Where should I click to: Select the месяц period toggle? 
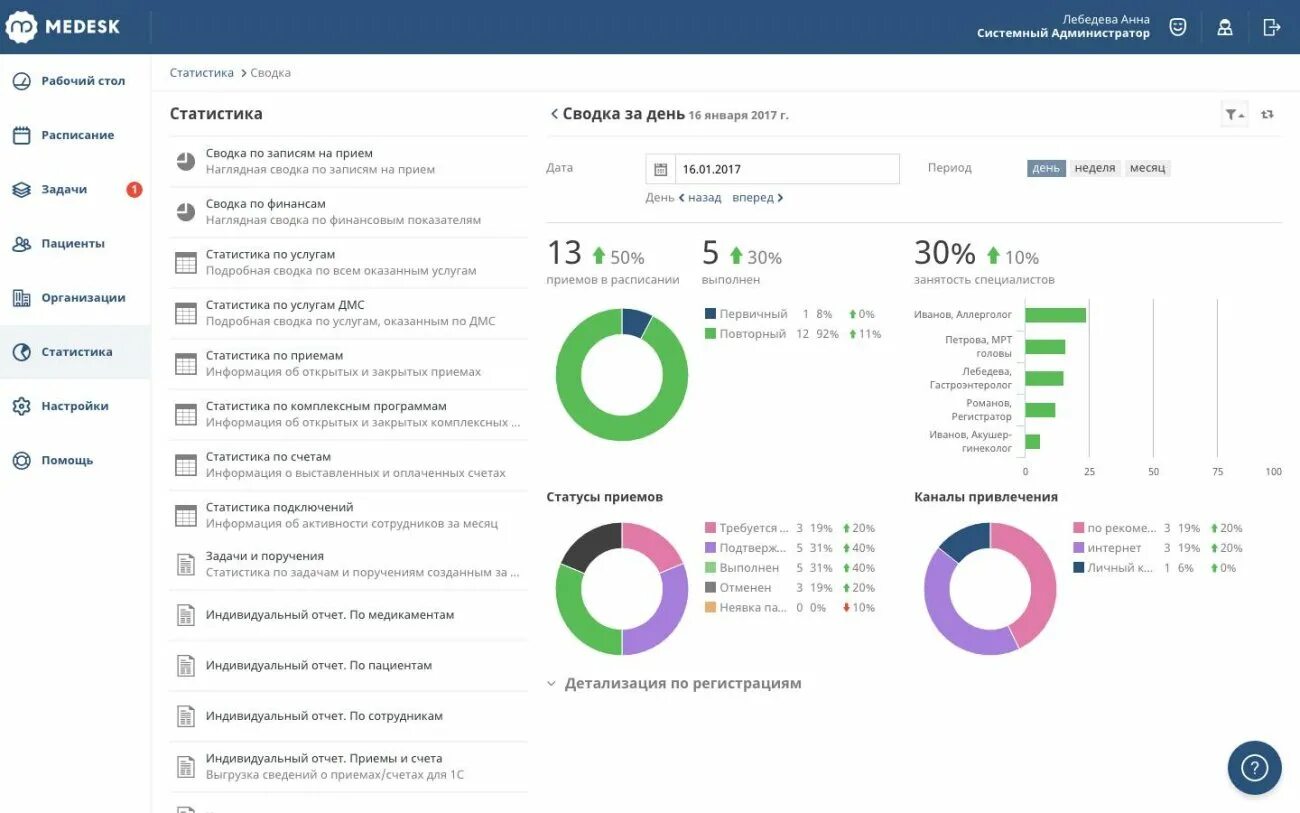[x=1148, y=168]
